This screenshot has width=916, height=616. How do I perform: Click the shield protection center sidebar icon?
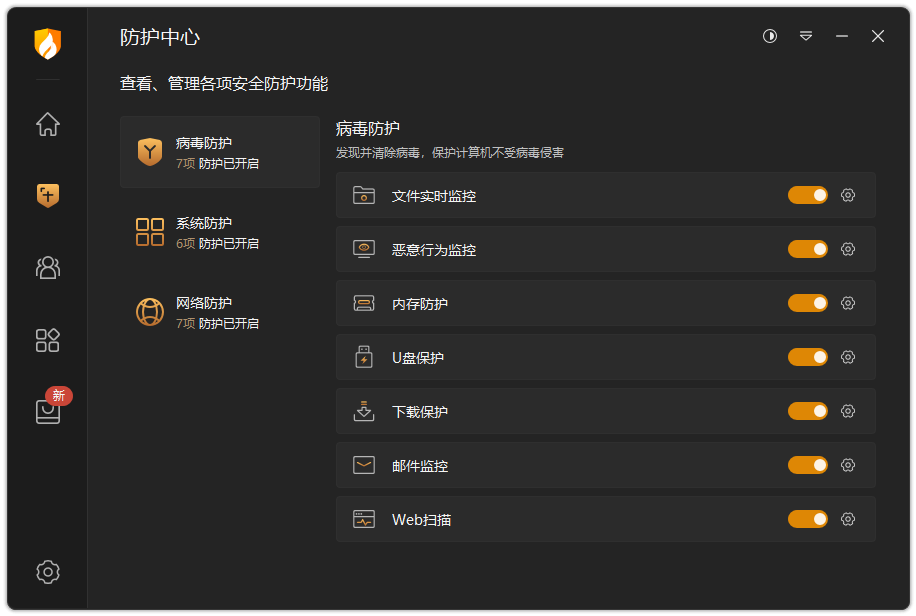pyautogui.click(x=48, y=196)
